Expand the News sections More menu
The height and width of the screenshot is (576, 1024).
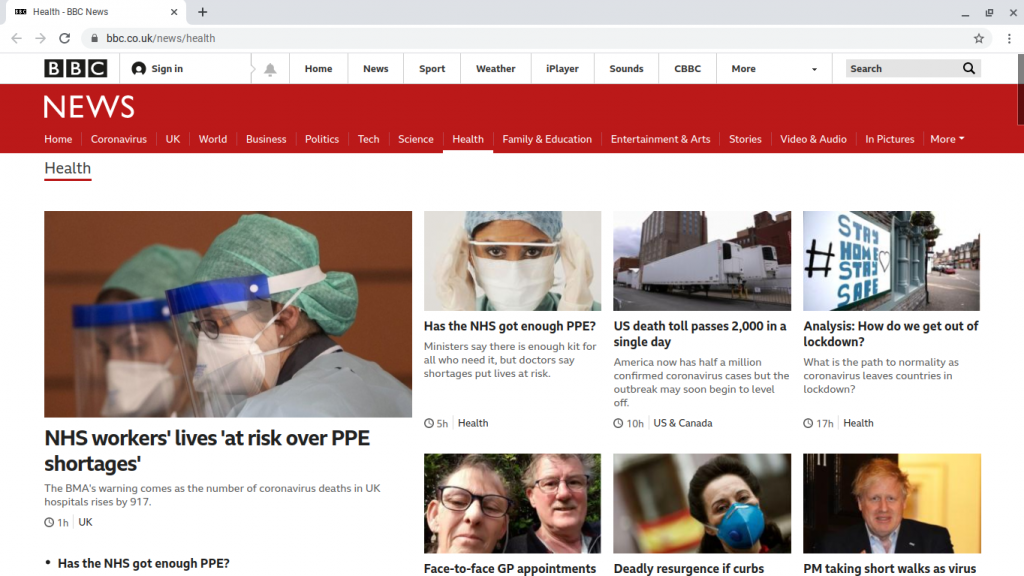click(947, 139)
